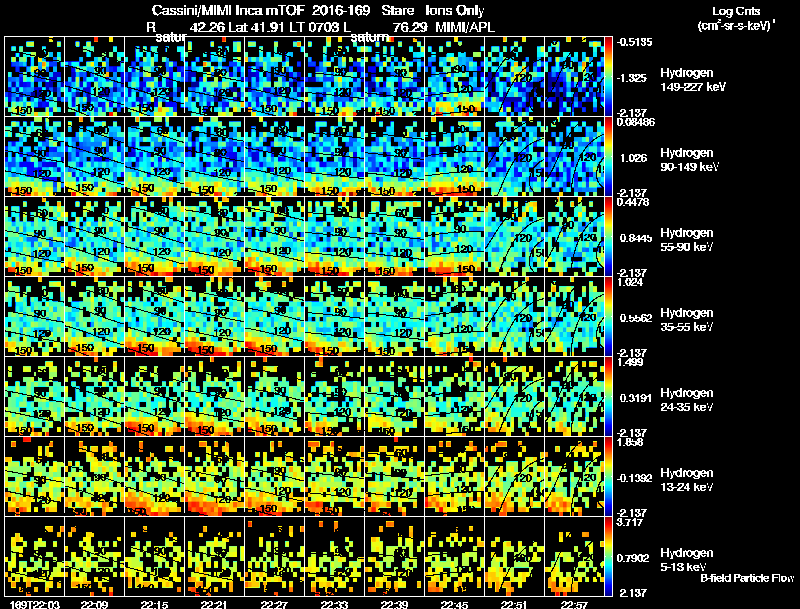Click the 'Hydrogen 5-13 keV' row label
This screenshot has height=609, width=800.
687,560
